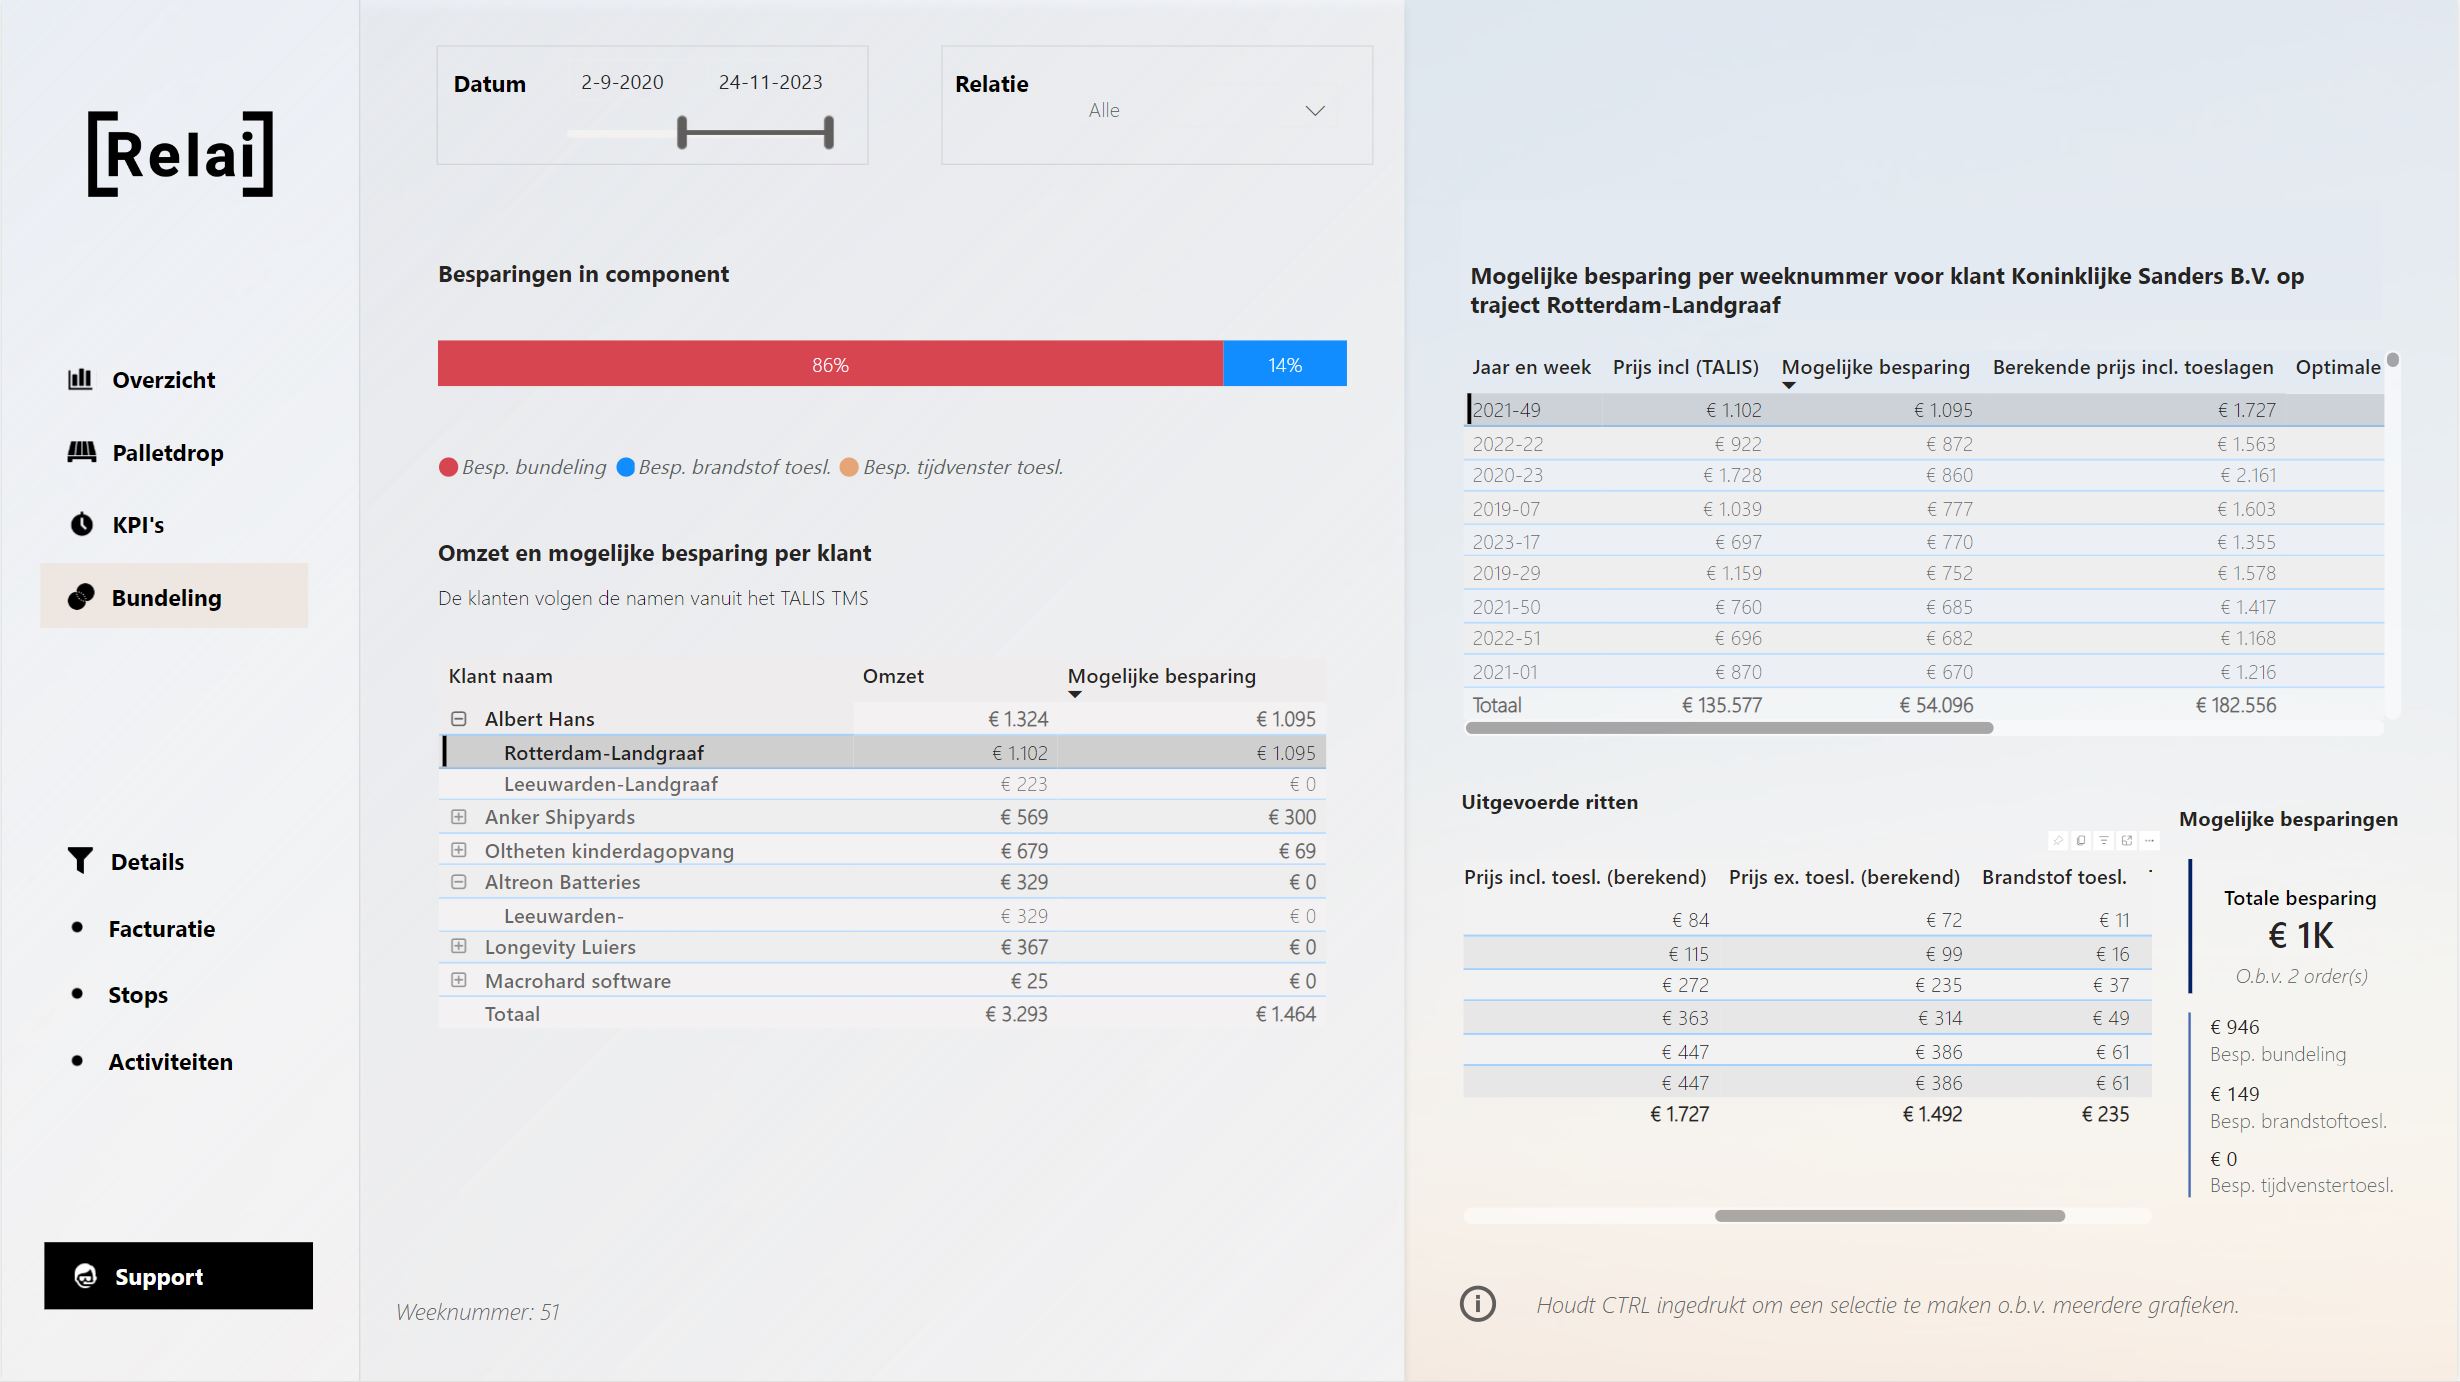Click the copy visual icon in the table header
The width and height of the screenshot is (2460, 1382).
coord(2081,841)
